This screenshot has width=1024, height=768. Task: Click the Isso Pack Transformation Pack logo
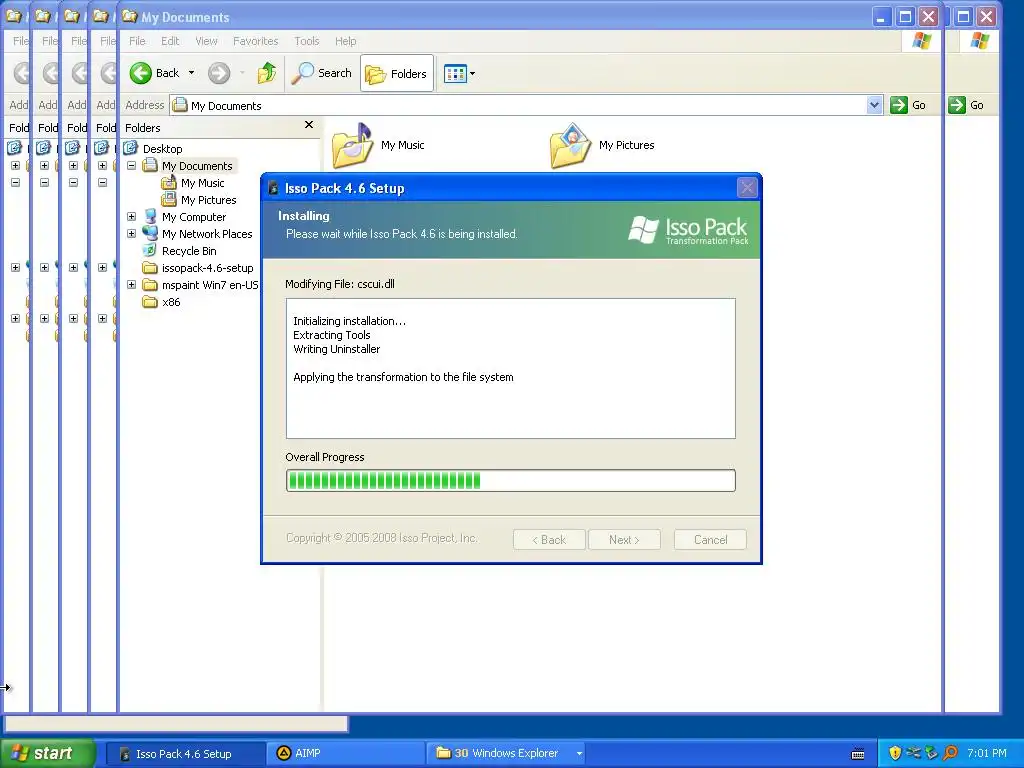688,230
